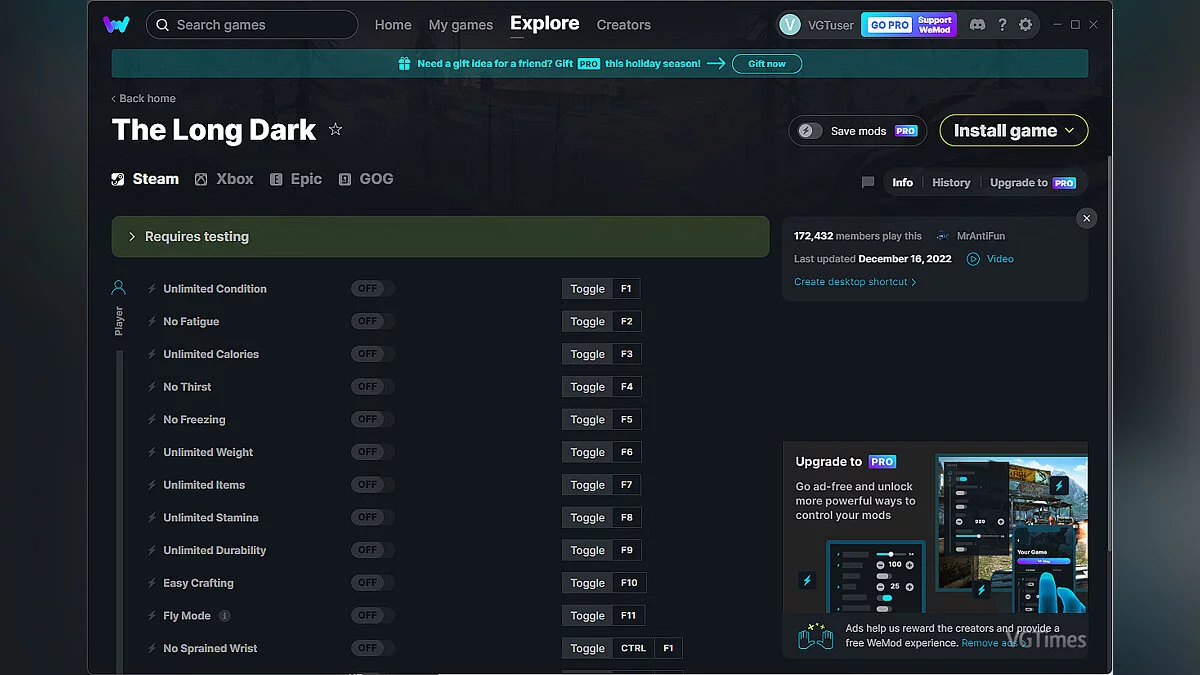Click the Player icon in left sidebar

coord(118,287)
